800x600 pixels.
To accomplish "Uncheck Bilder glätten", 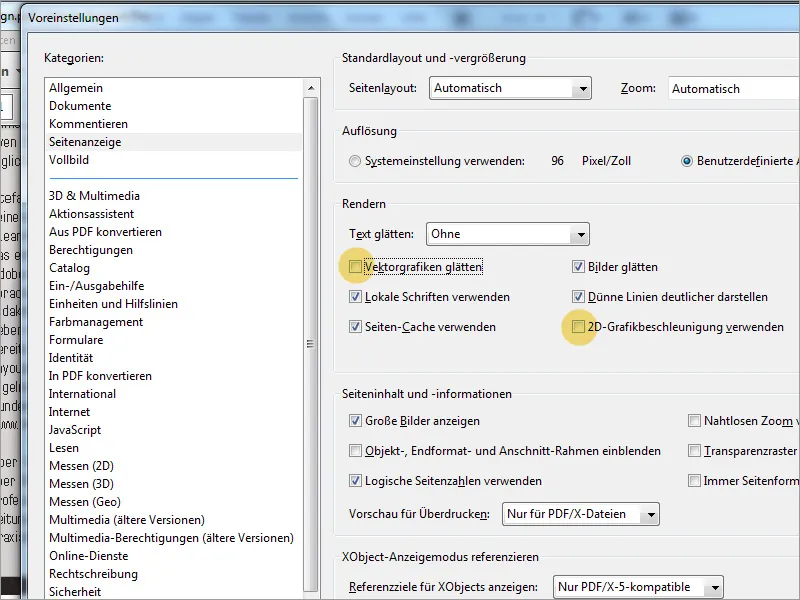I will [578, 267].
